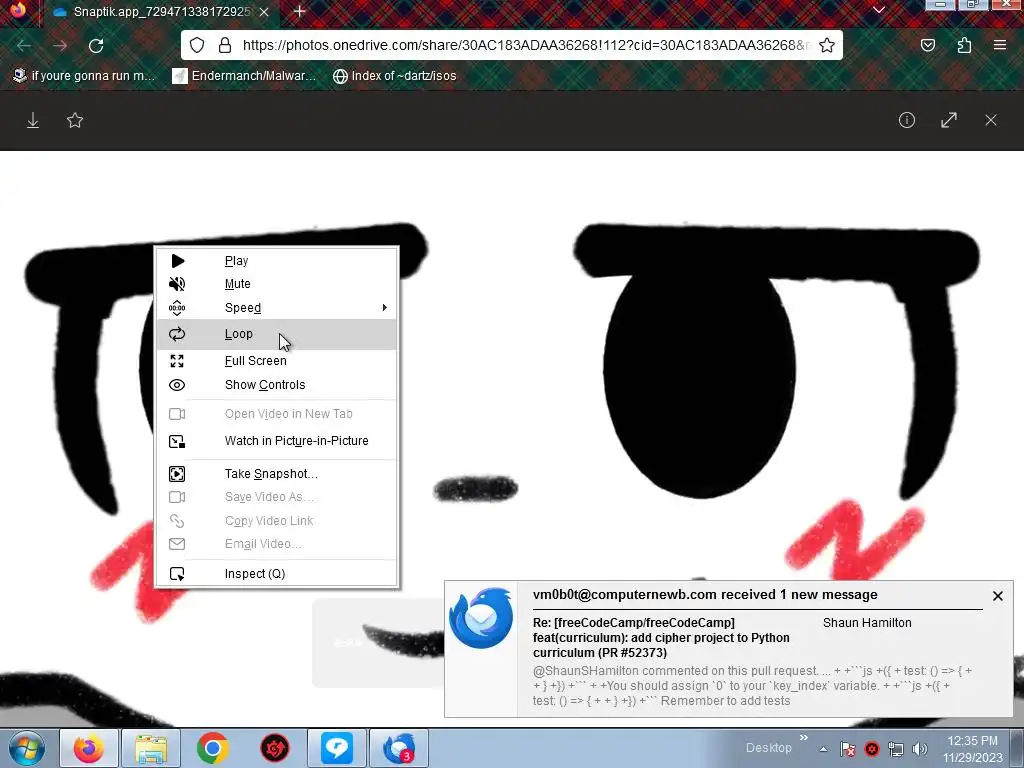Screen dimensions: 1024x768
Task: Click the Snaptik.app browser tab
Action: click(x=161, y=12)
